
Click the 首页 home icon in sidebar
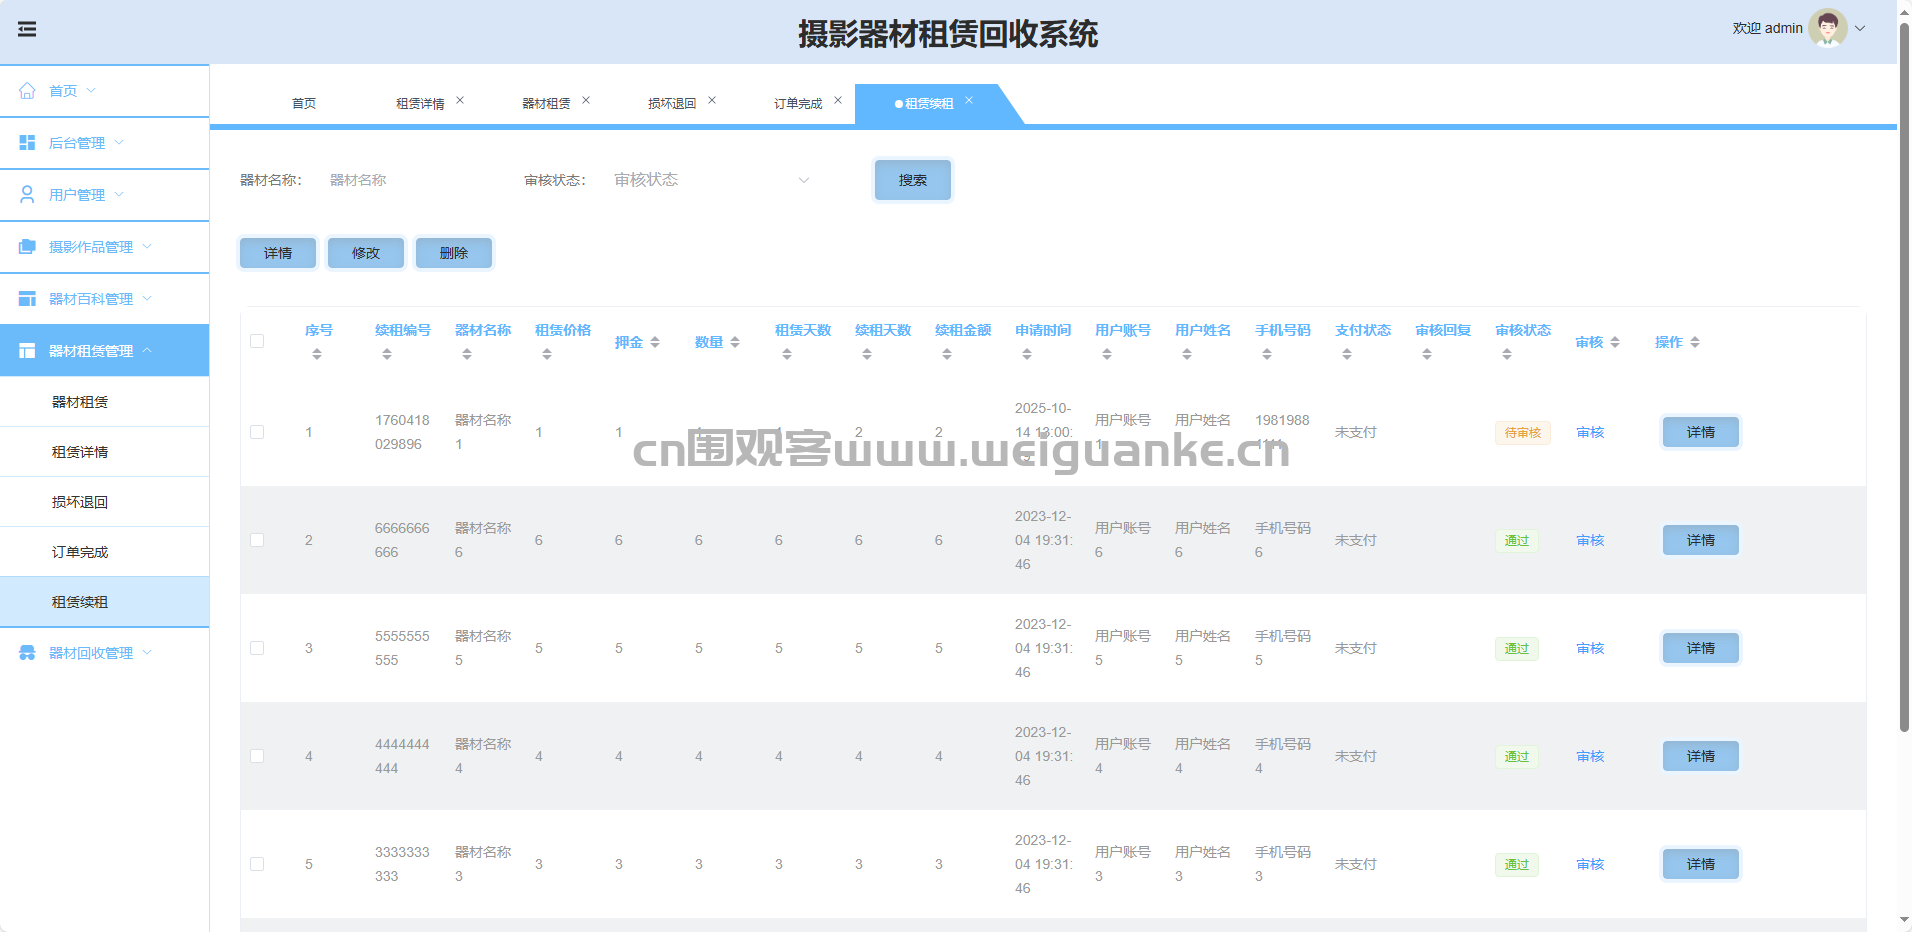click(27, 91)
